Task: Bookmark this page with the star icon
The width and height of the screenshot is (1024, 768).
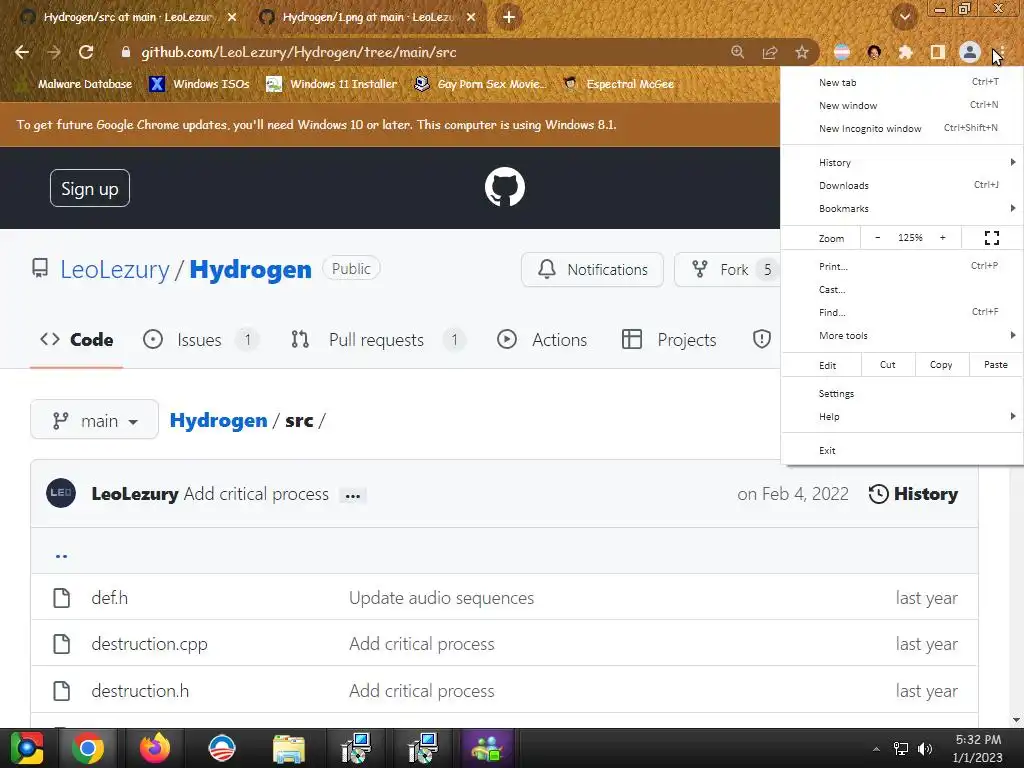Action: (802, 52)
